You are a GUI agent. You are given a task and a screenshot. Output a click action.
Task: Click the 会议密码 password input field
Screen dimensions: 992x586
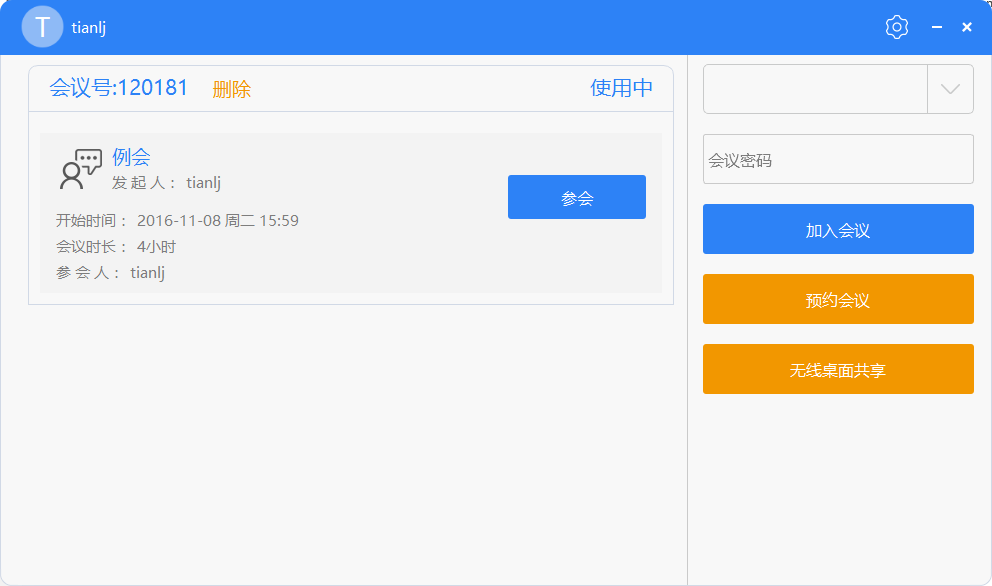838,158
